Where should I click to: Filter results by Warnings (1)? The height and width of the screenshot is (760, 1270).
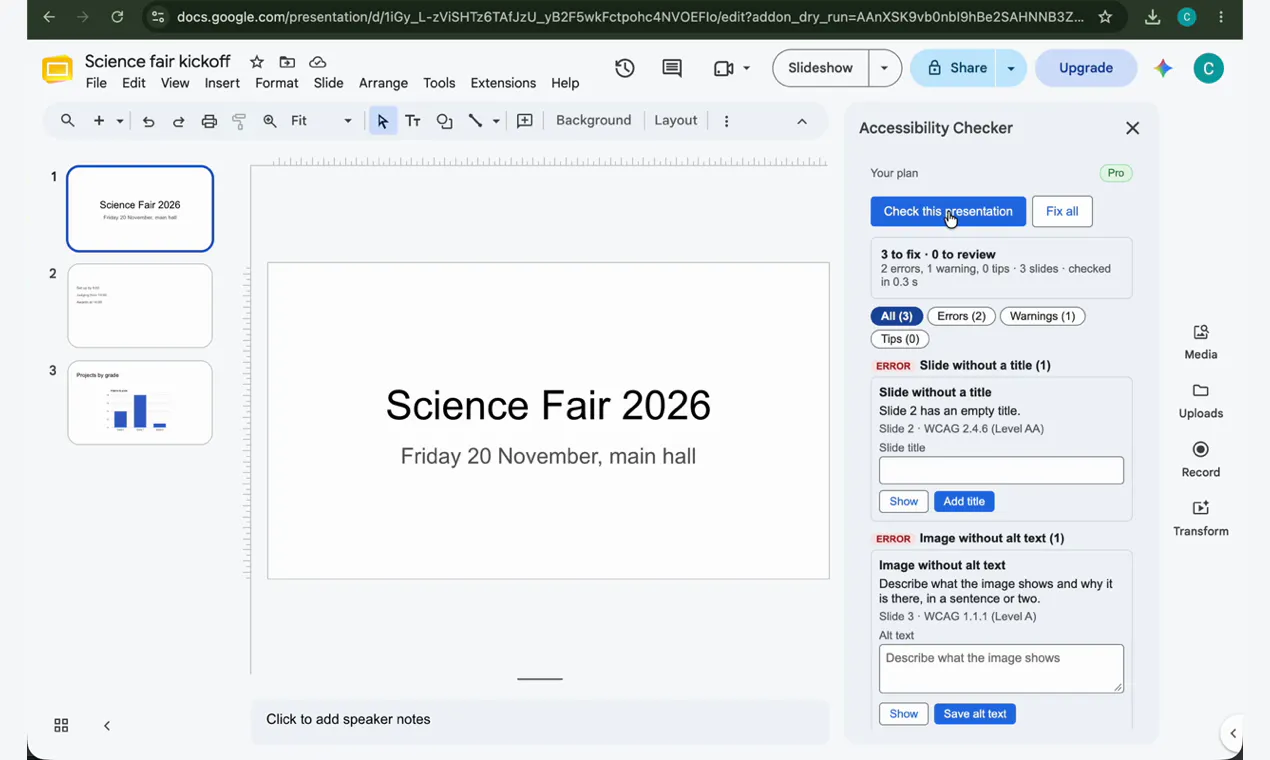1042,316
